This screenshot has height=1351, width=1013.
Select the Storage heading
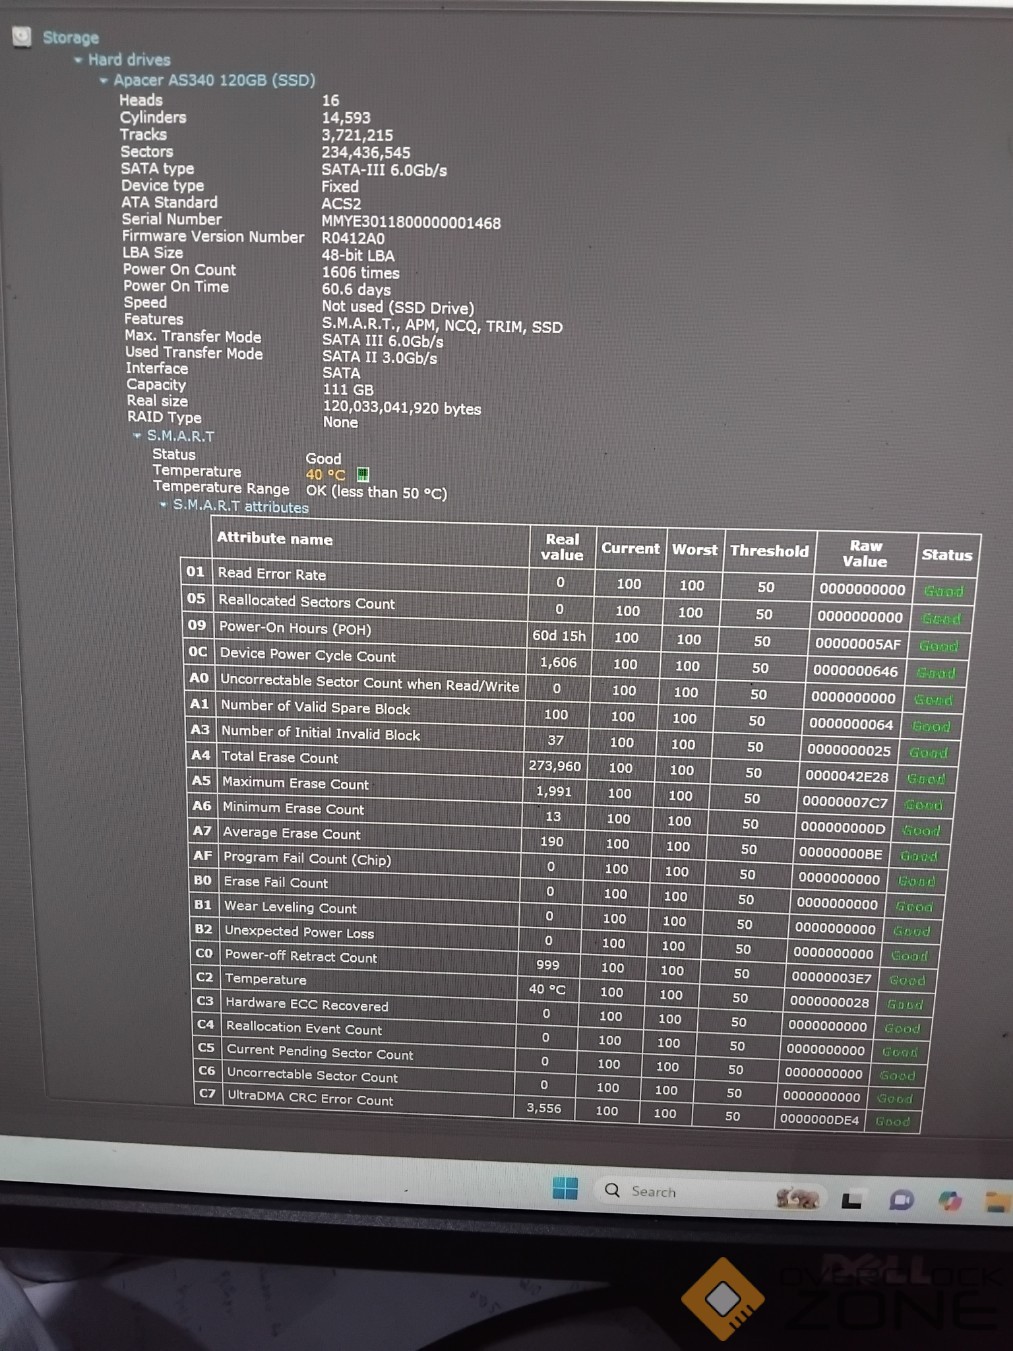coord(71,38)
